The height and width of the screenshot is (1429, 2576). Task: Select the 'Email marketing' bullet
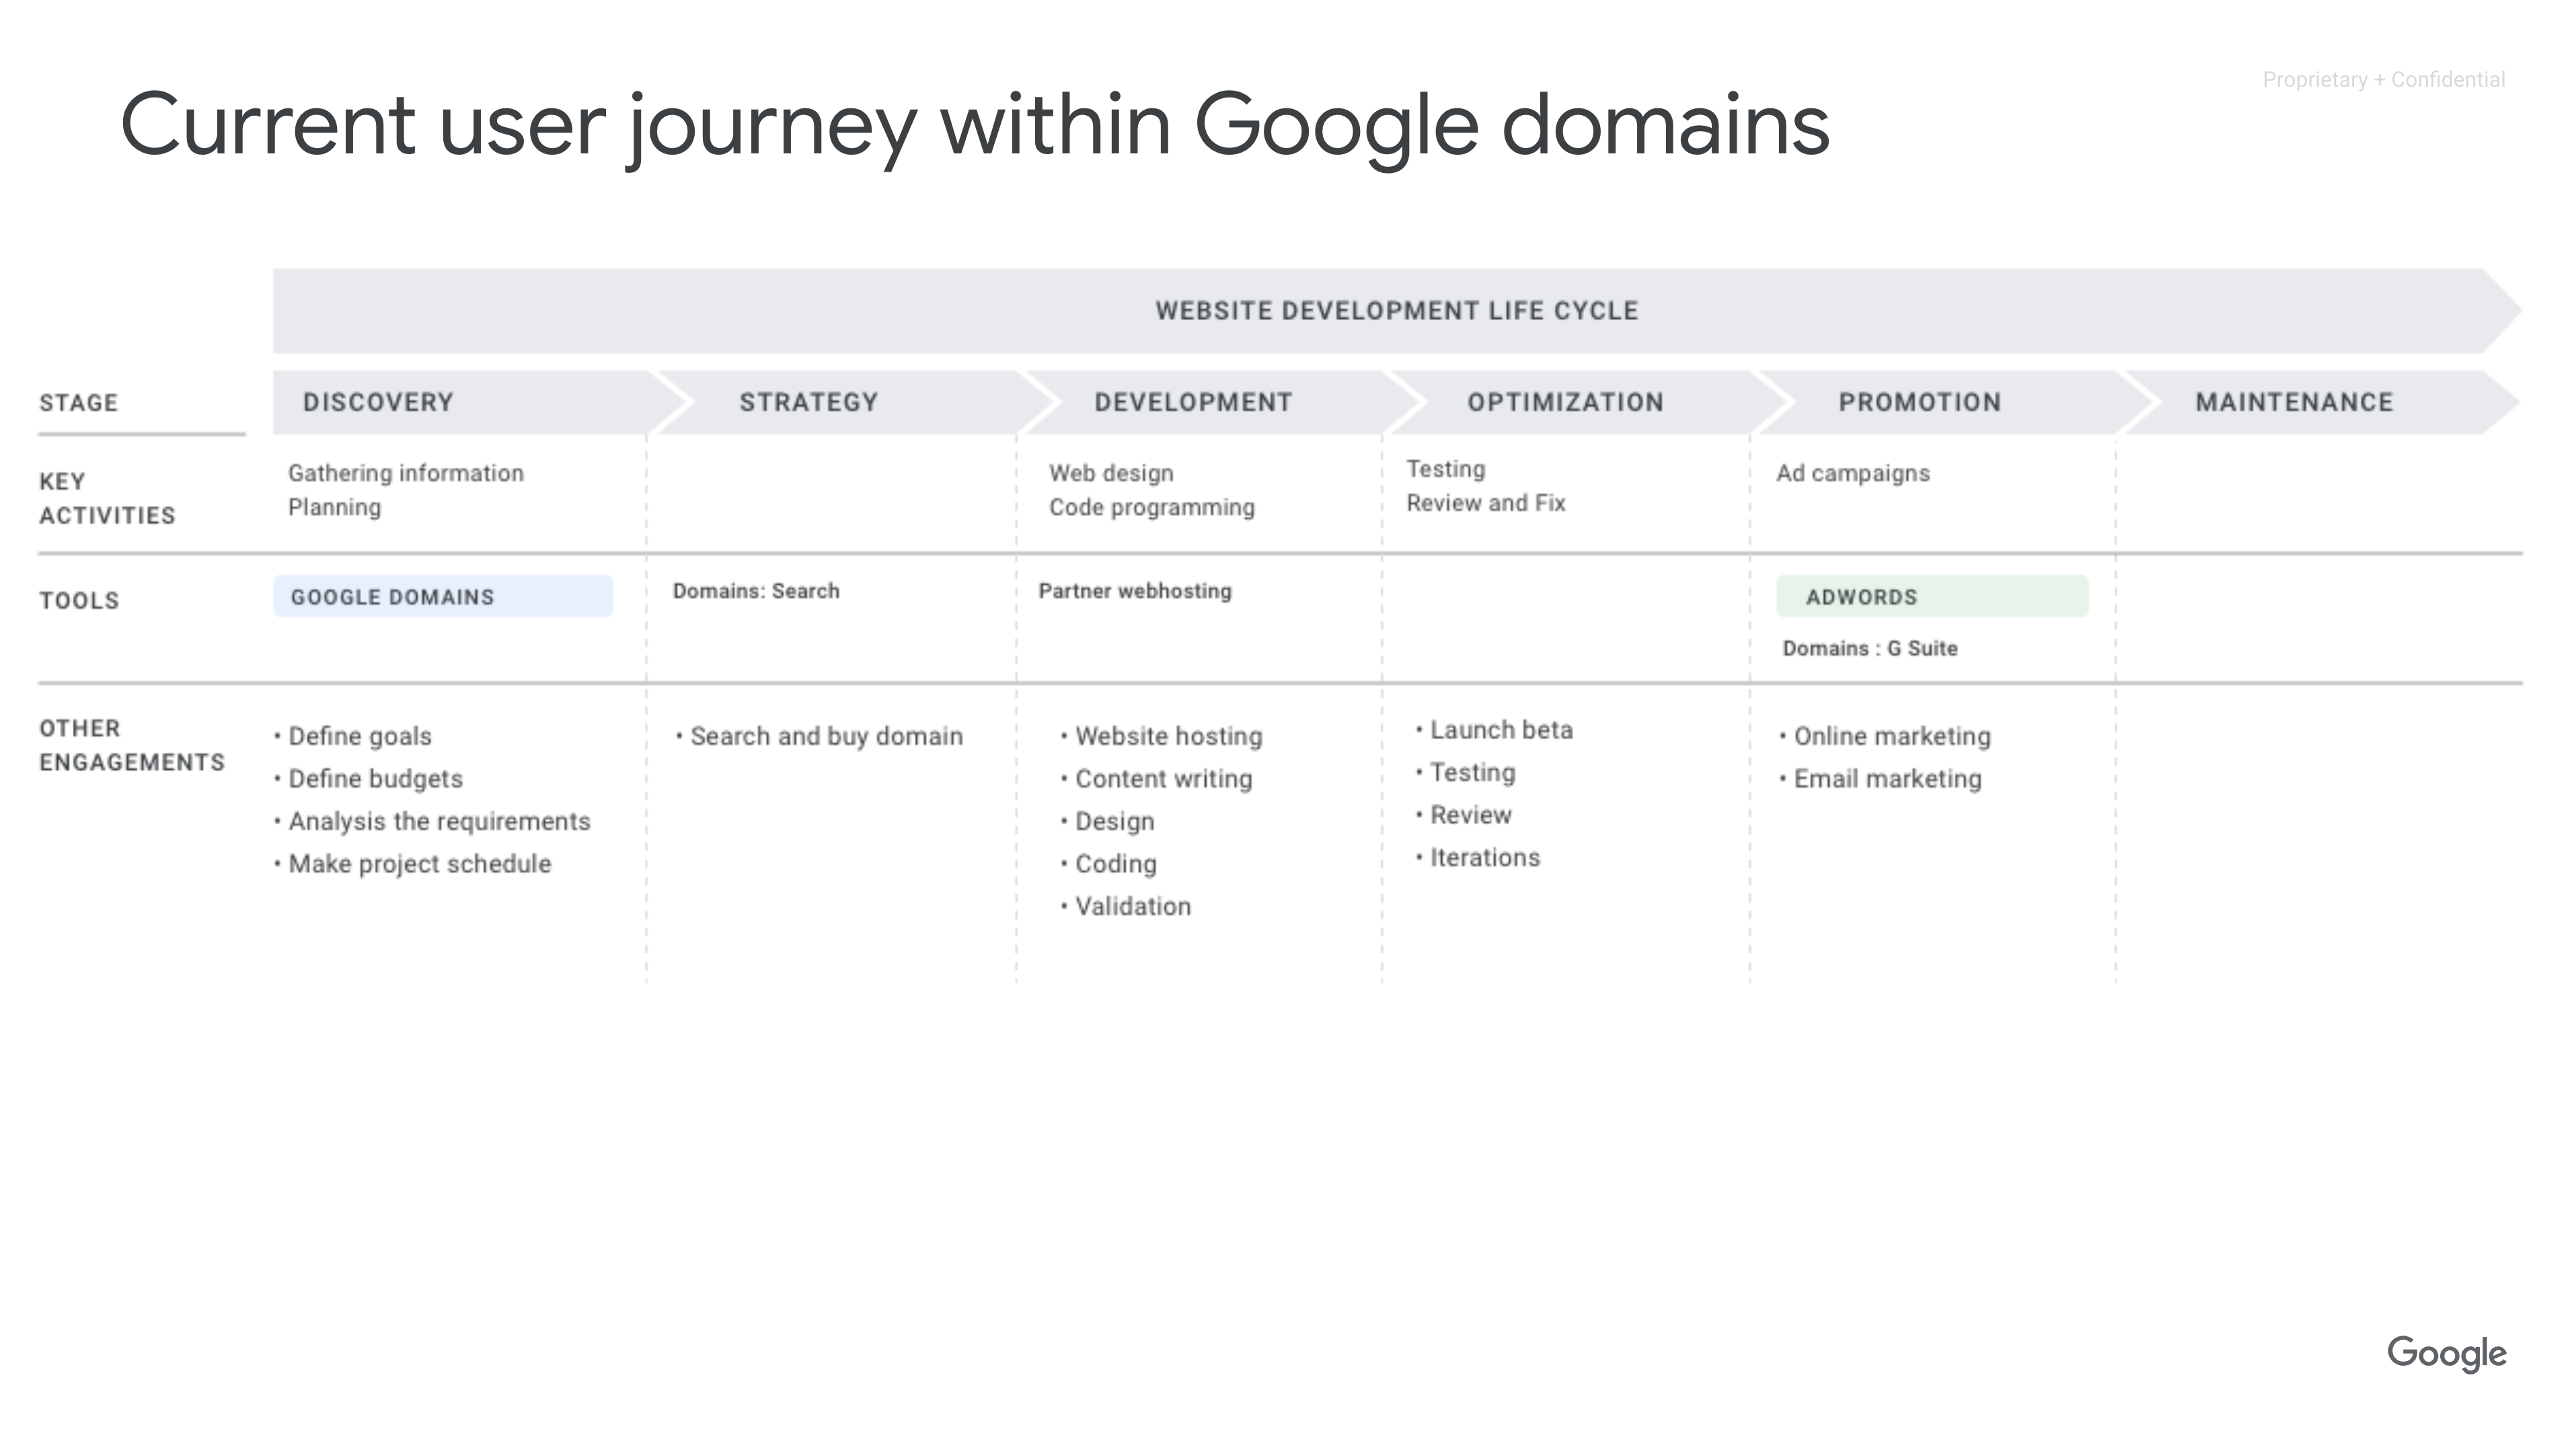[1881, 779]
